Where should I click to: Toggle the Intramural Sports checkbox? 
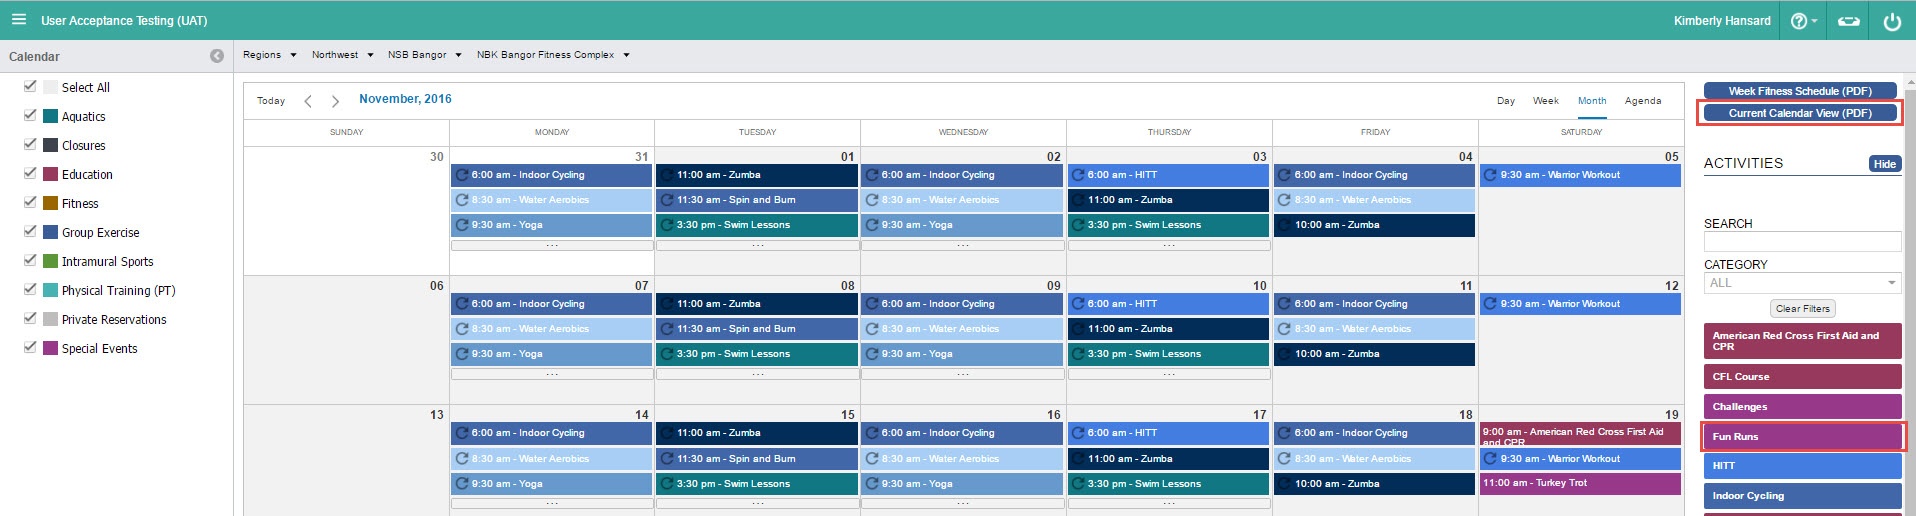[30, 261]
